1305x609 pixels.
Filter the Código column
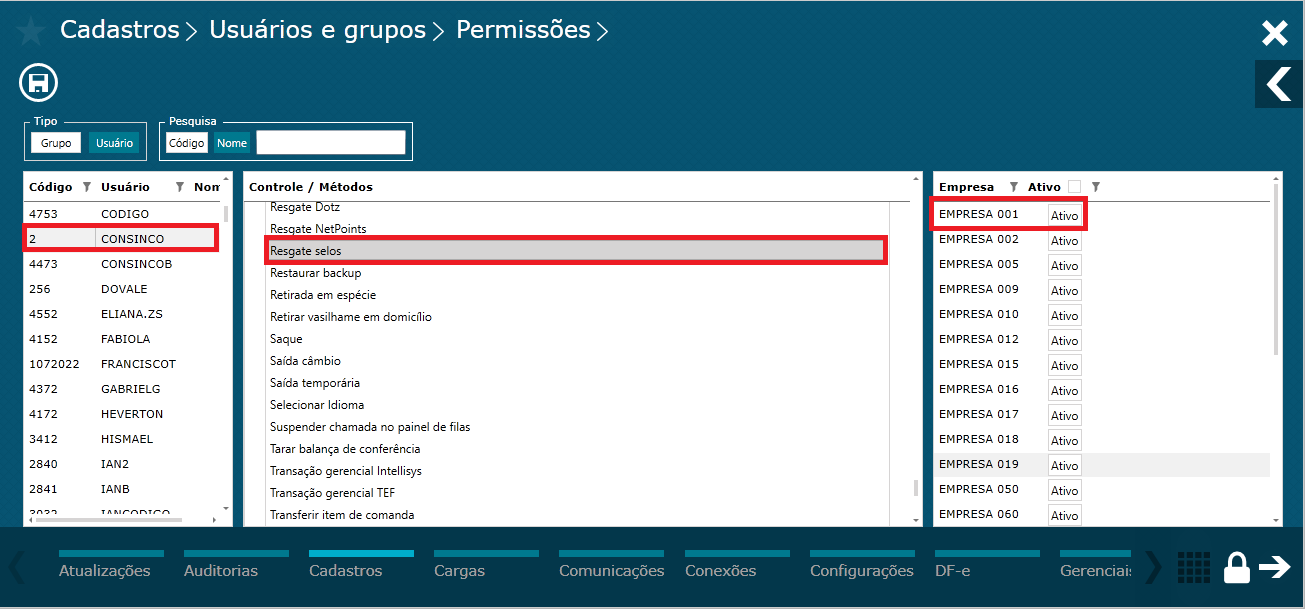86,187
